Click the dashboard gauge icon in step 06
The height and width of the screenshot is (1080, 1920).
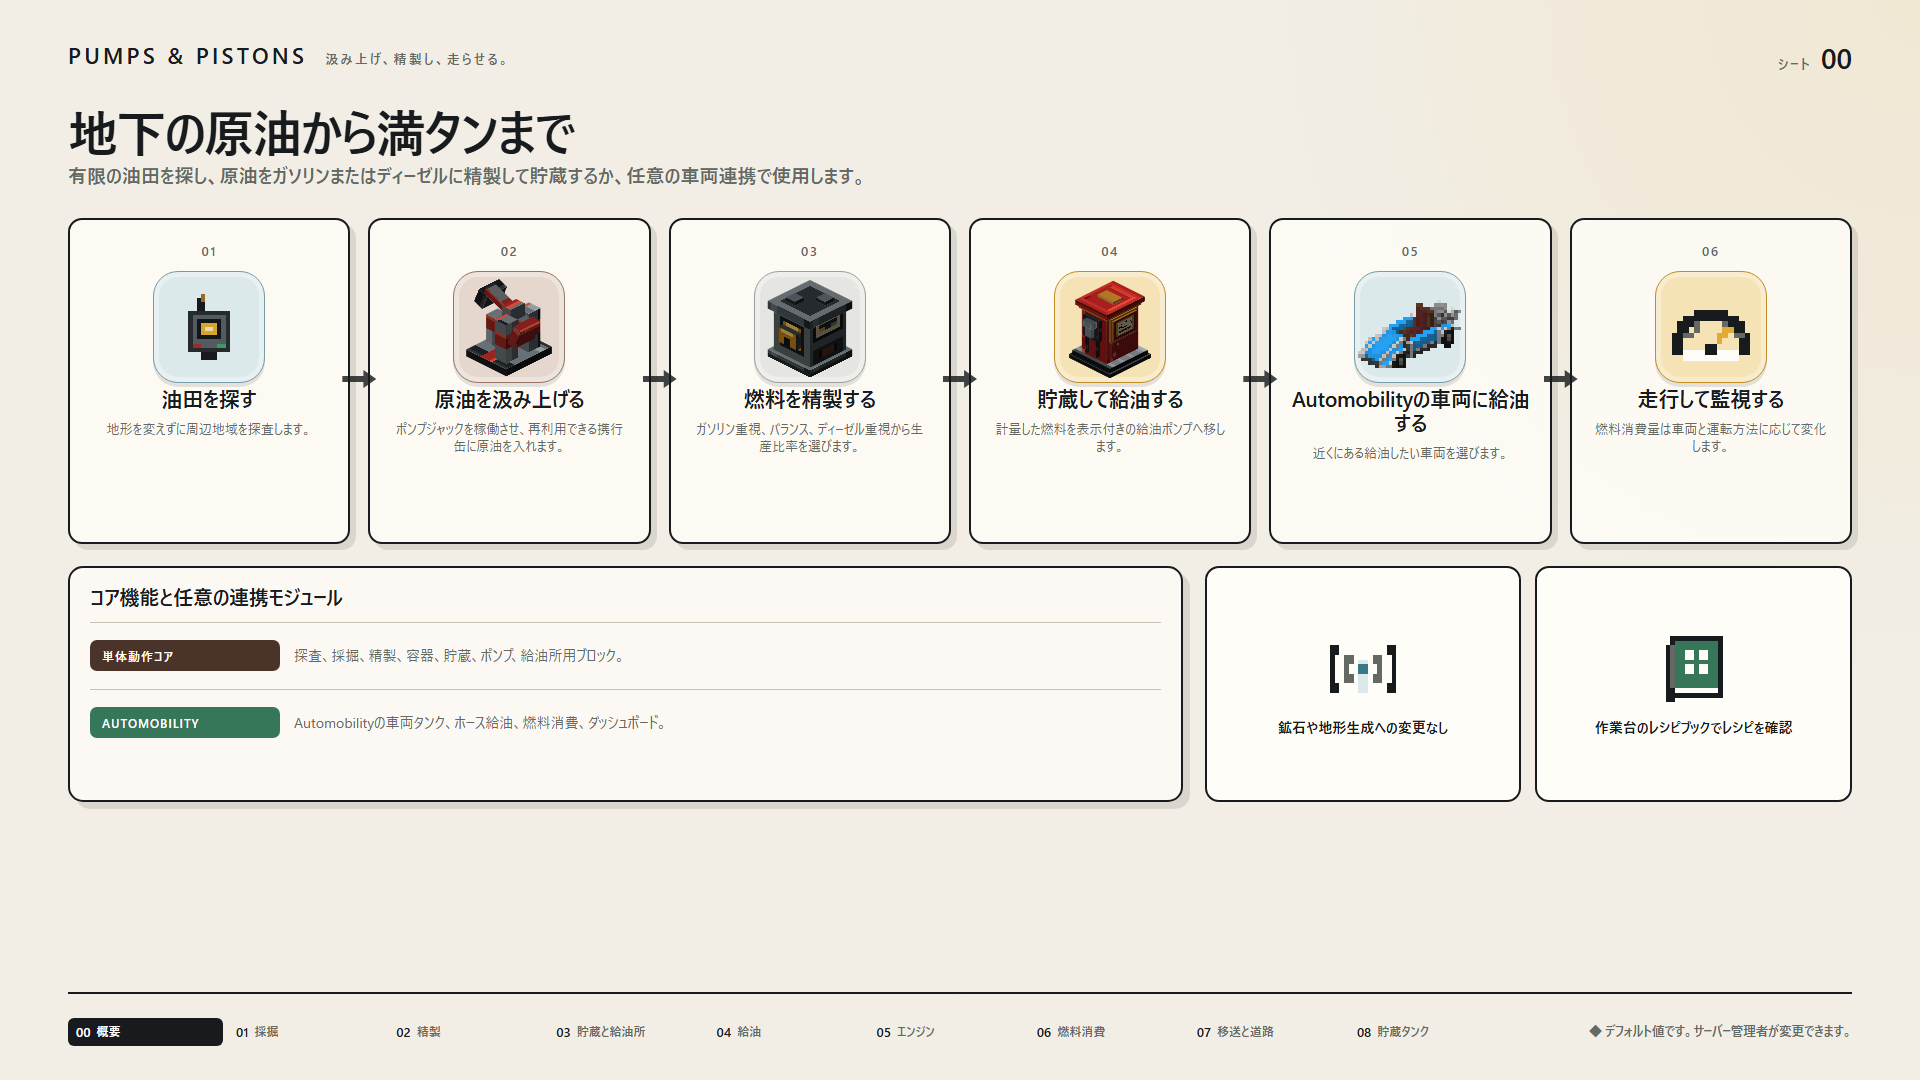(1710, 327)
